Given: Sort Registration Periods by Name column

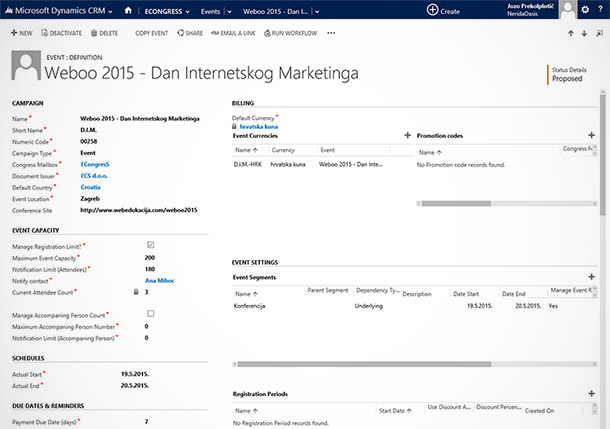Looking at the screenshot, I should click(x=246, y=411).
